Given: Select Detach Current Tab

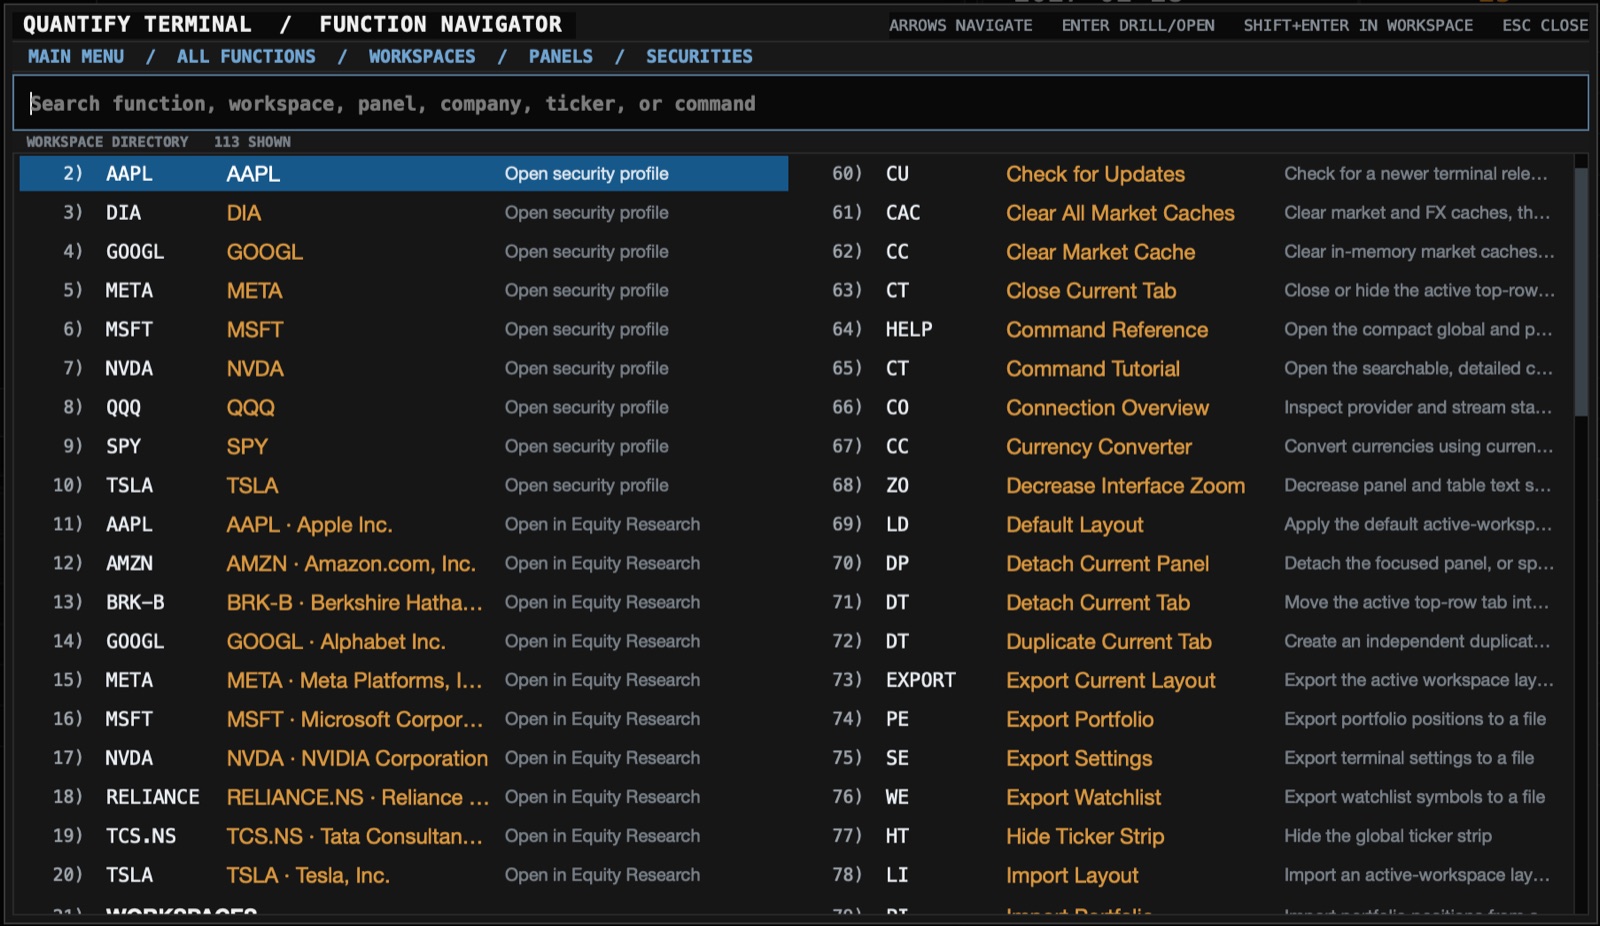Looking at the screenshot, I should click(x=1184, y=602).
